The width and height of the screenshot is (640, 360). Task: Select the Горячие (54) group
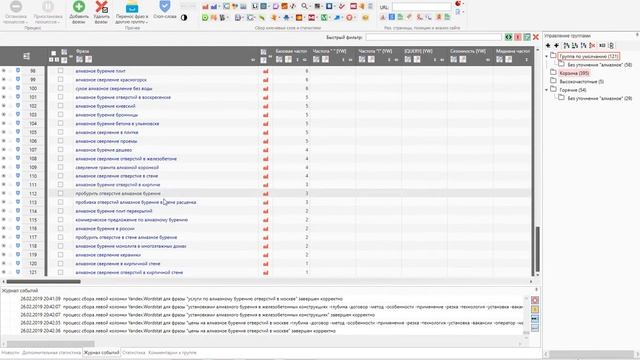tap(573, 90)
